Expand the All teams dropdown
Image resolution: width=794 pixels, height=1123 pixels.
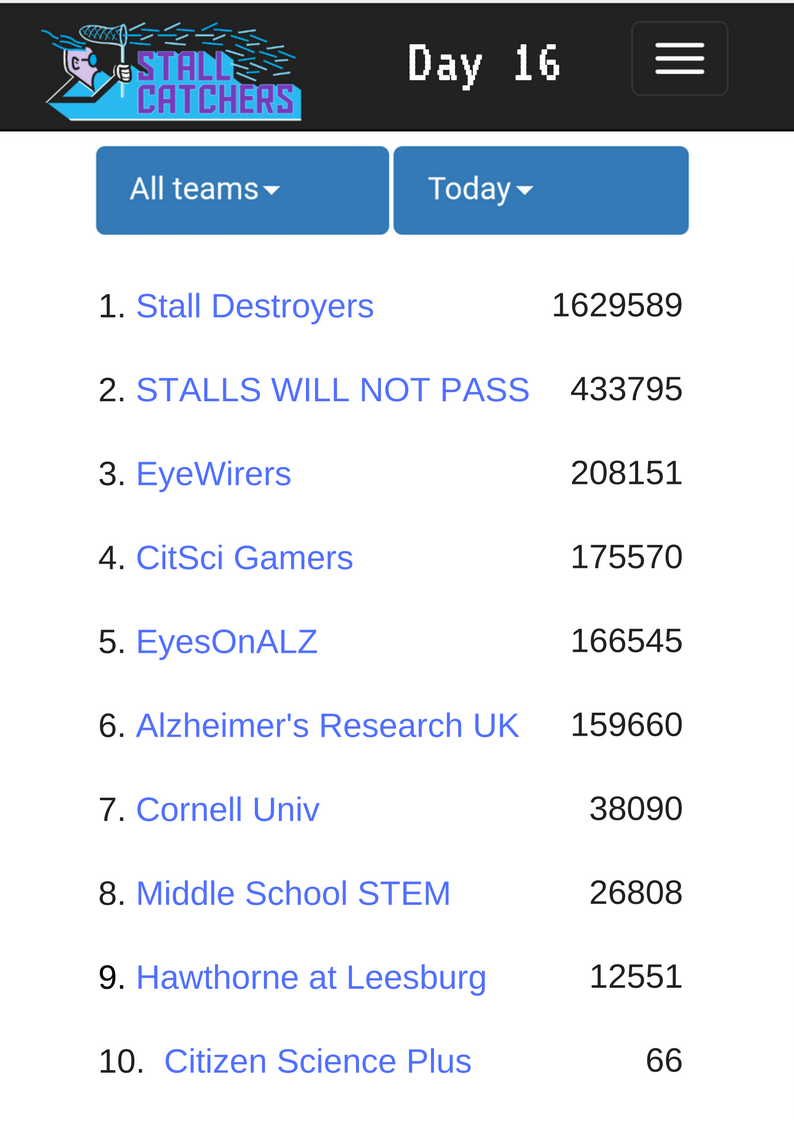[x=243, y=191]
